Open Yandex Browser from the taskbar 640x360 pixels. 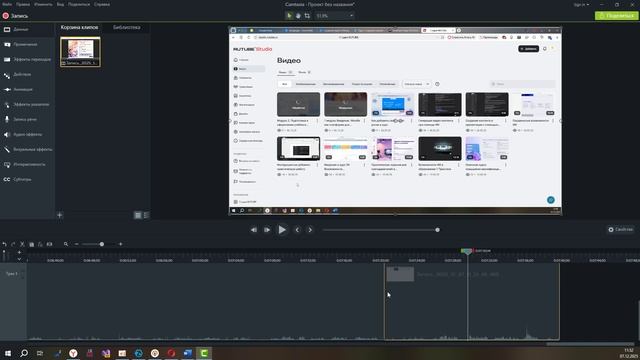(x=73, y=353)
